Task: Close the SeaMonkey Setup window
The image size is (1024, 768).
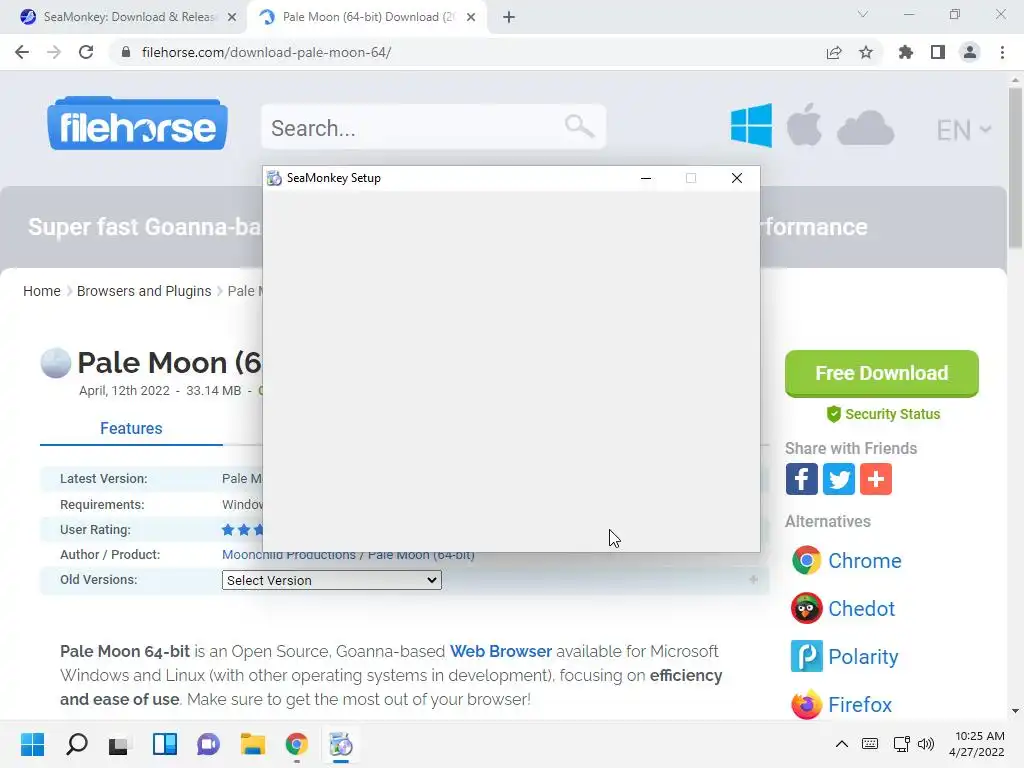Action: (x=737, y=178)
